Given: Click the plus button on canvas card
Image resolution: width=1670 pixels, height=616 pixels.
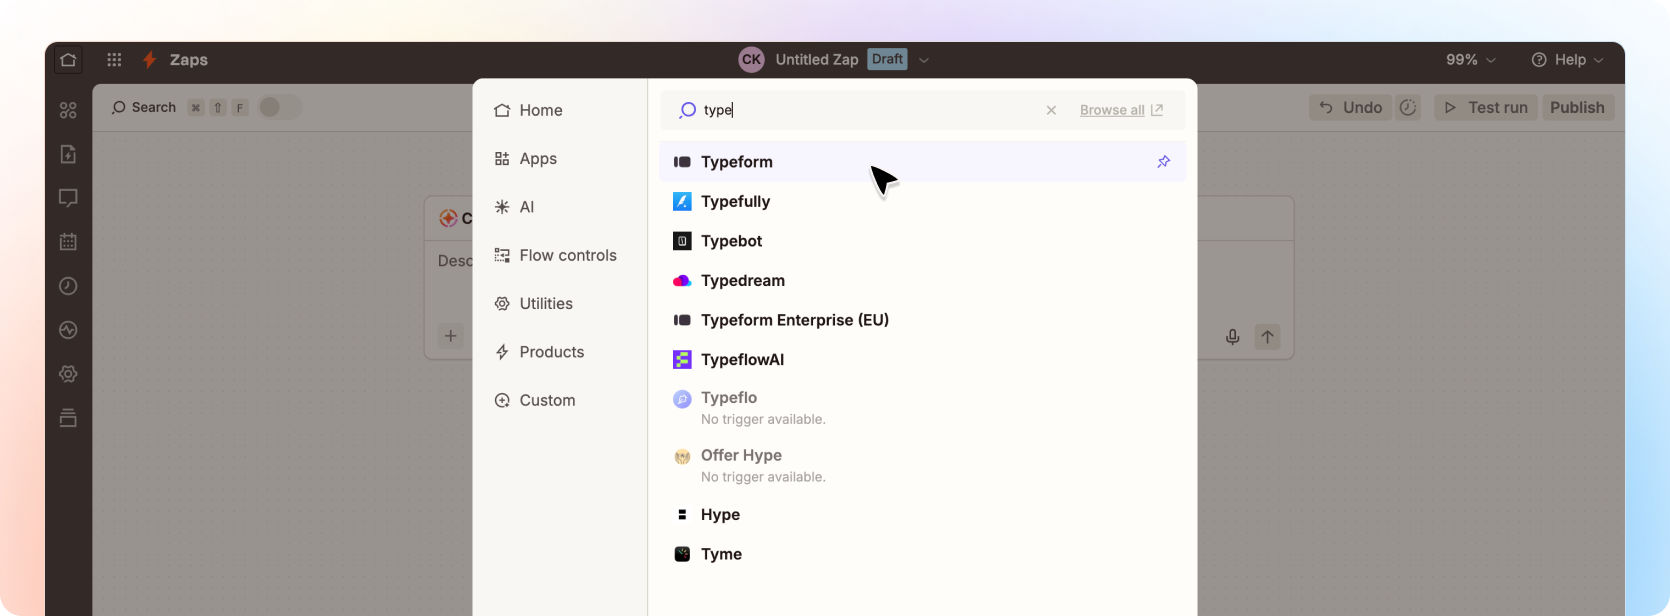Looking at the screenshot, I should (451, 336).
